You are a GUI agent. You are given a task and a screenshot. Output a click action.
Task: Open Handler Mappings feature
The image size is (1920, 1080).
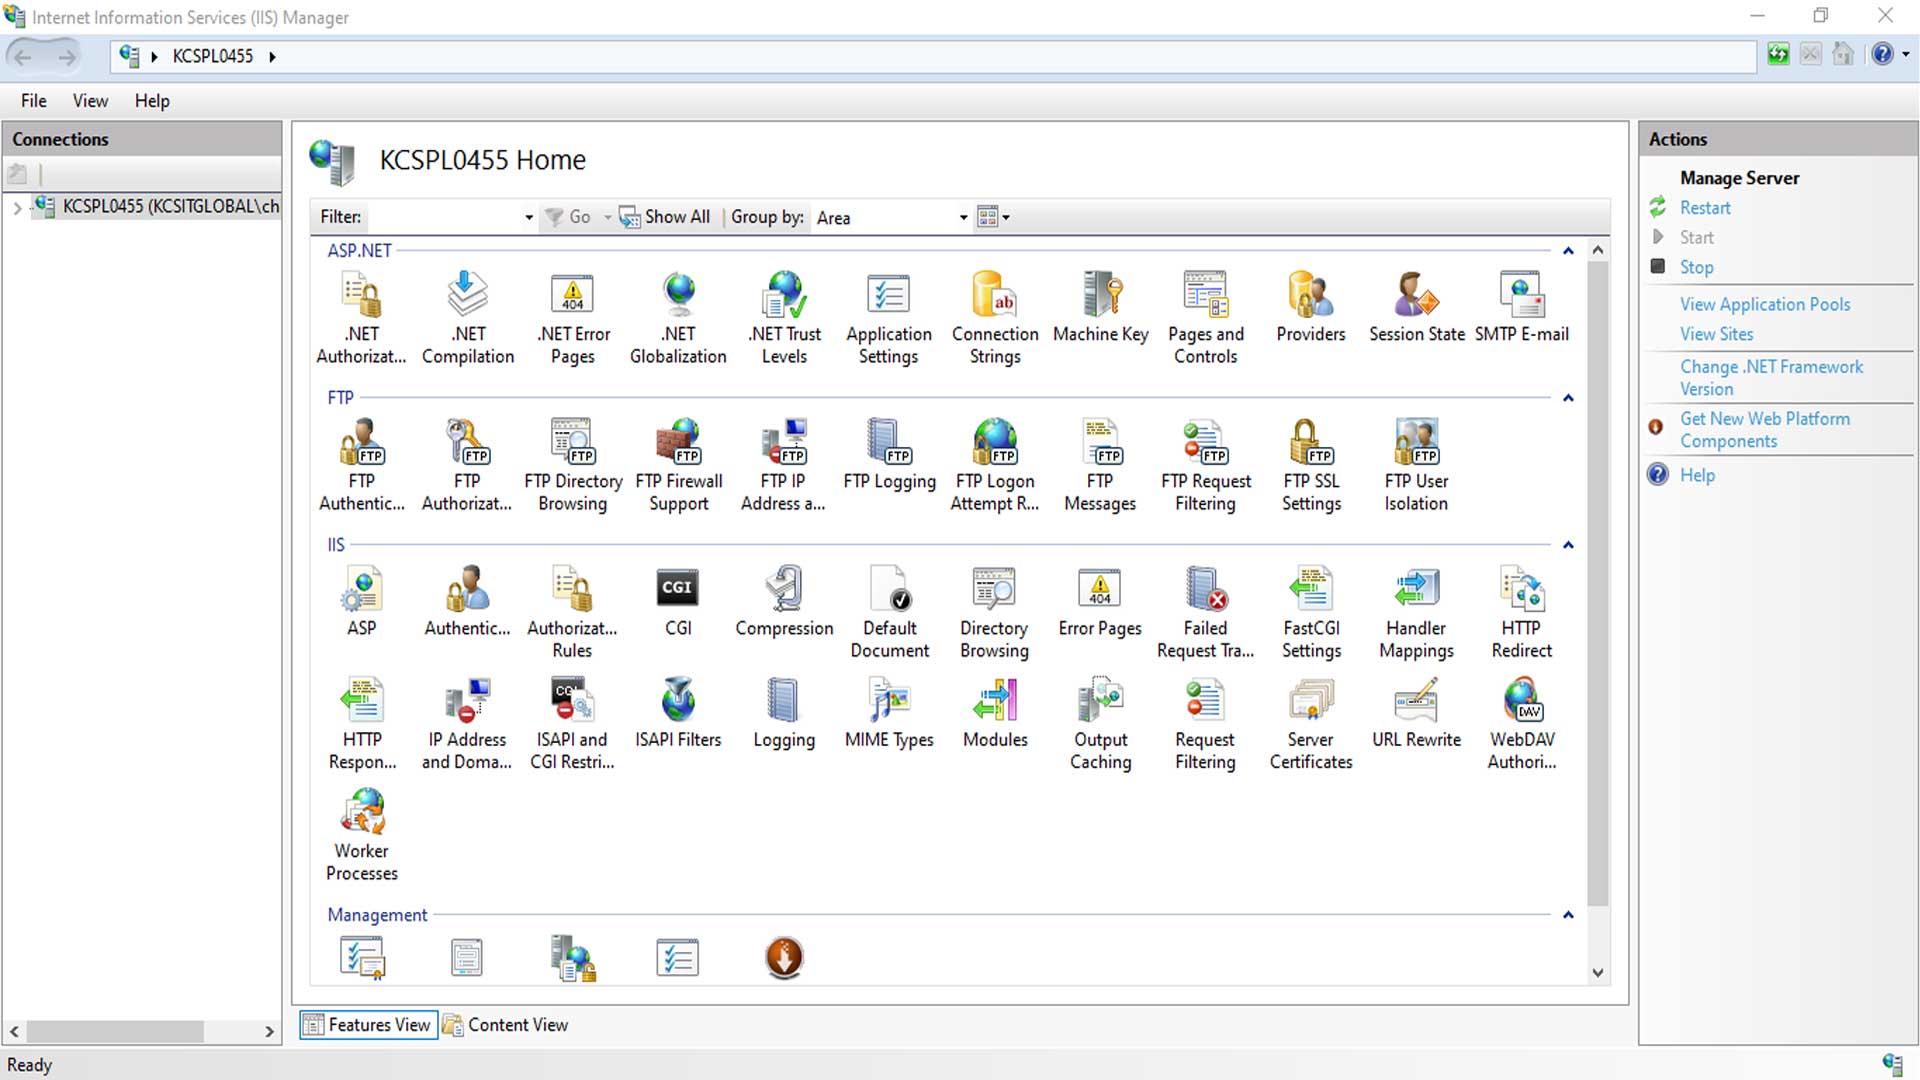pyautogui.click(x=1416, y=612)
